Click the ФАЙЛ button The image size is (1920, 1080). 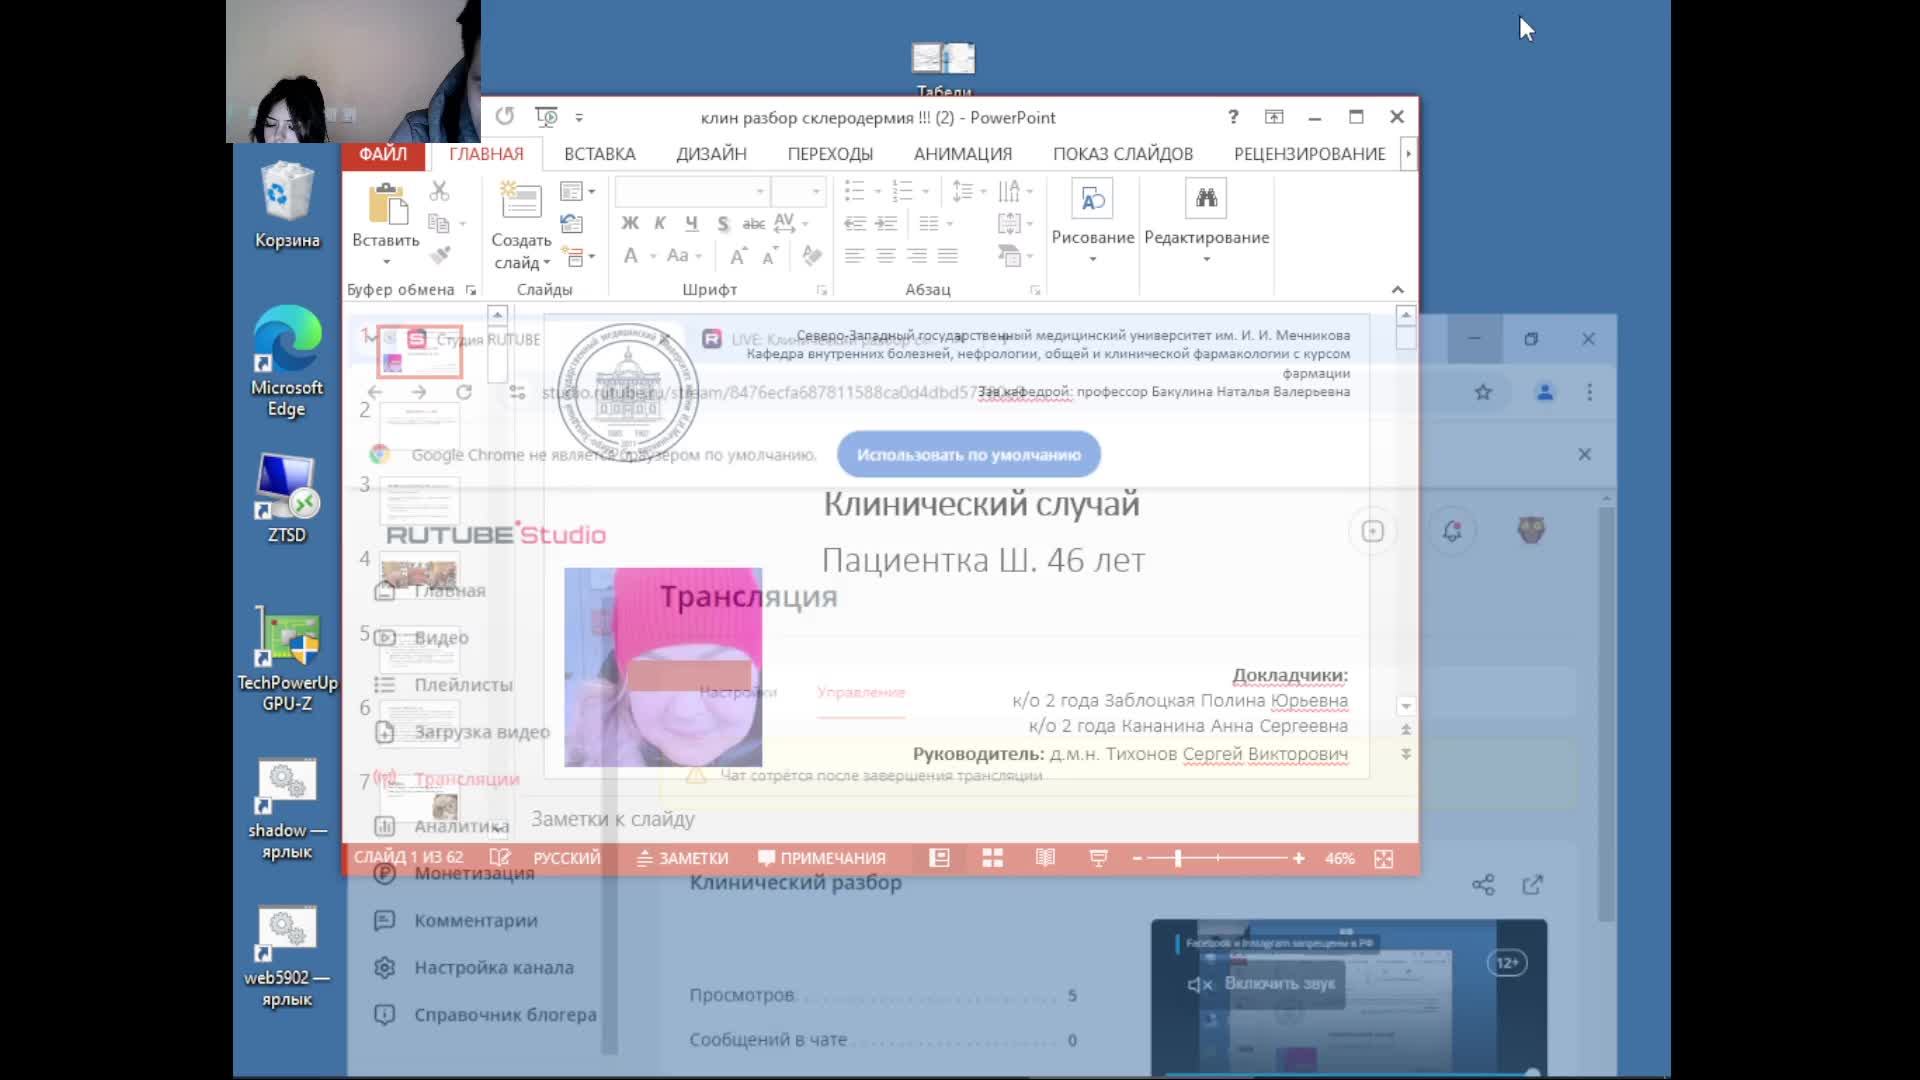(383, 154)
